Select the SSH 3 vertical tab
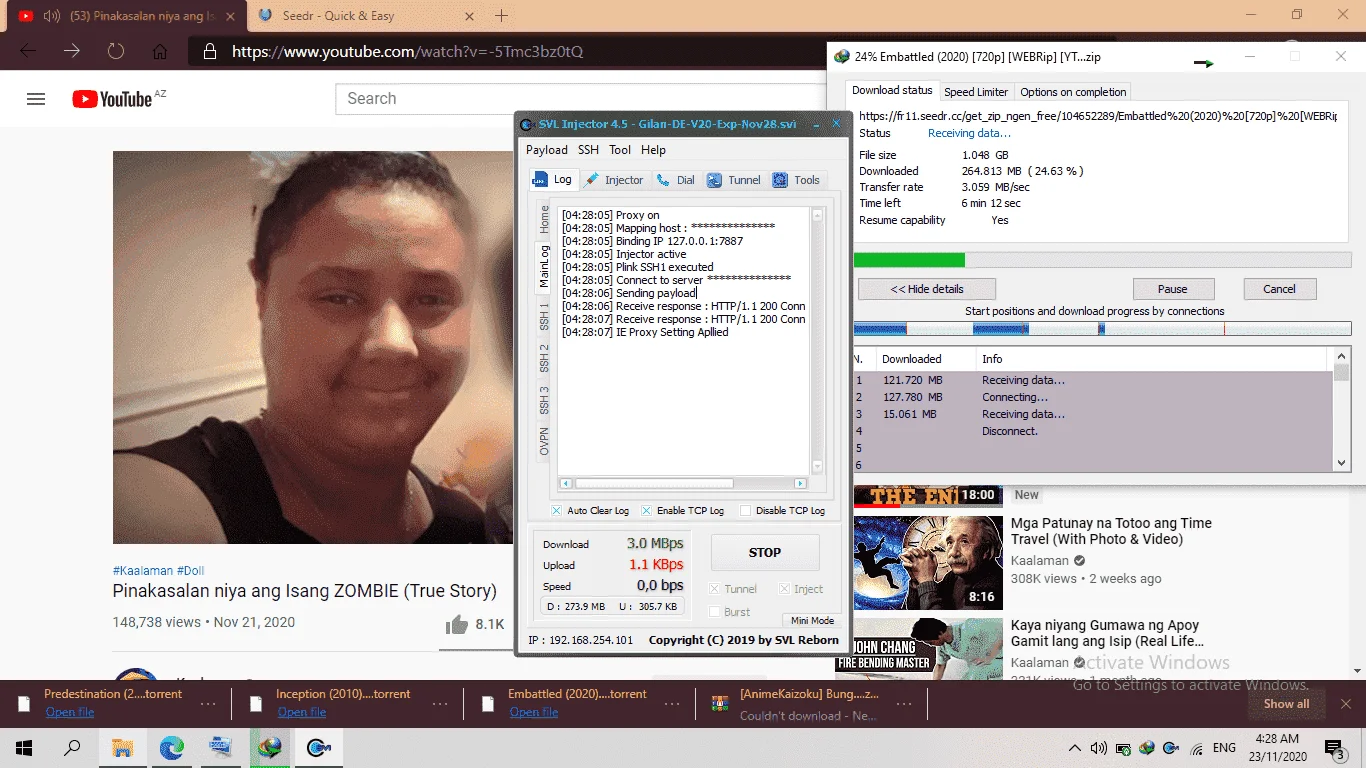This screenshot has width=1366, height=768. click(544, 400)
